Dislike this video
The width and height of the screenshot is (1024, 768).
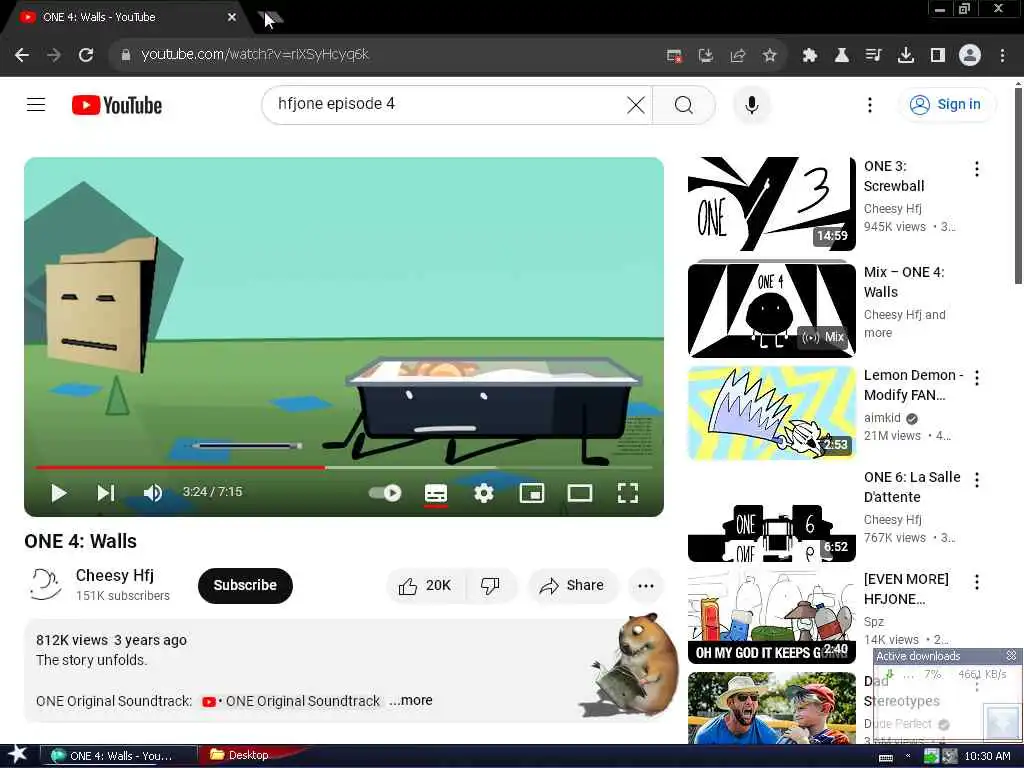[490, 585]
